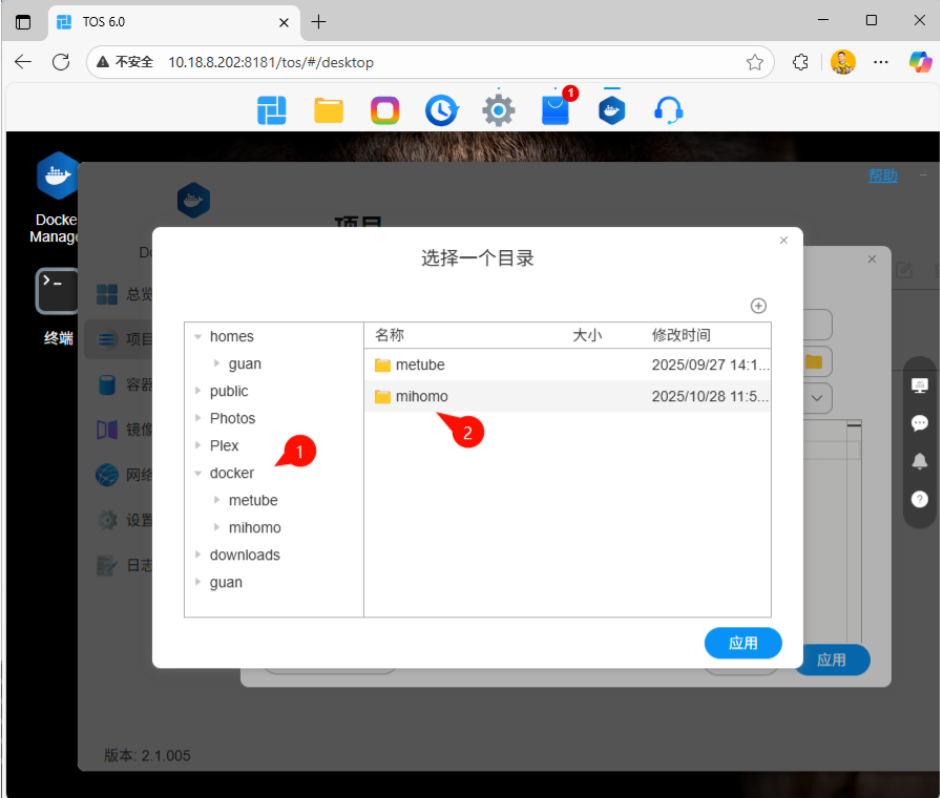Close the 选择一个目录 dialog
This screenshot has width=940, height=798.
click(x=784, y=240)
